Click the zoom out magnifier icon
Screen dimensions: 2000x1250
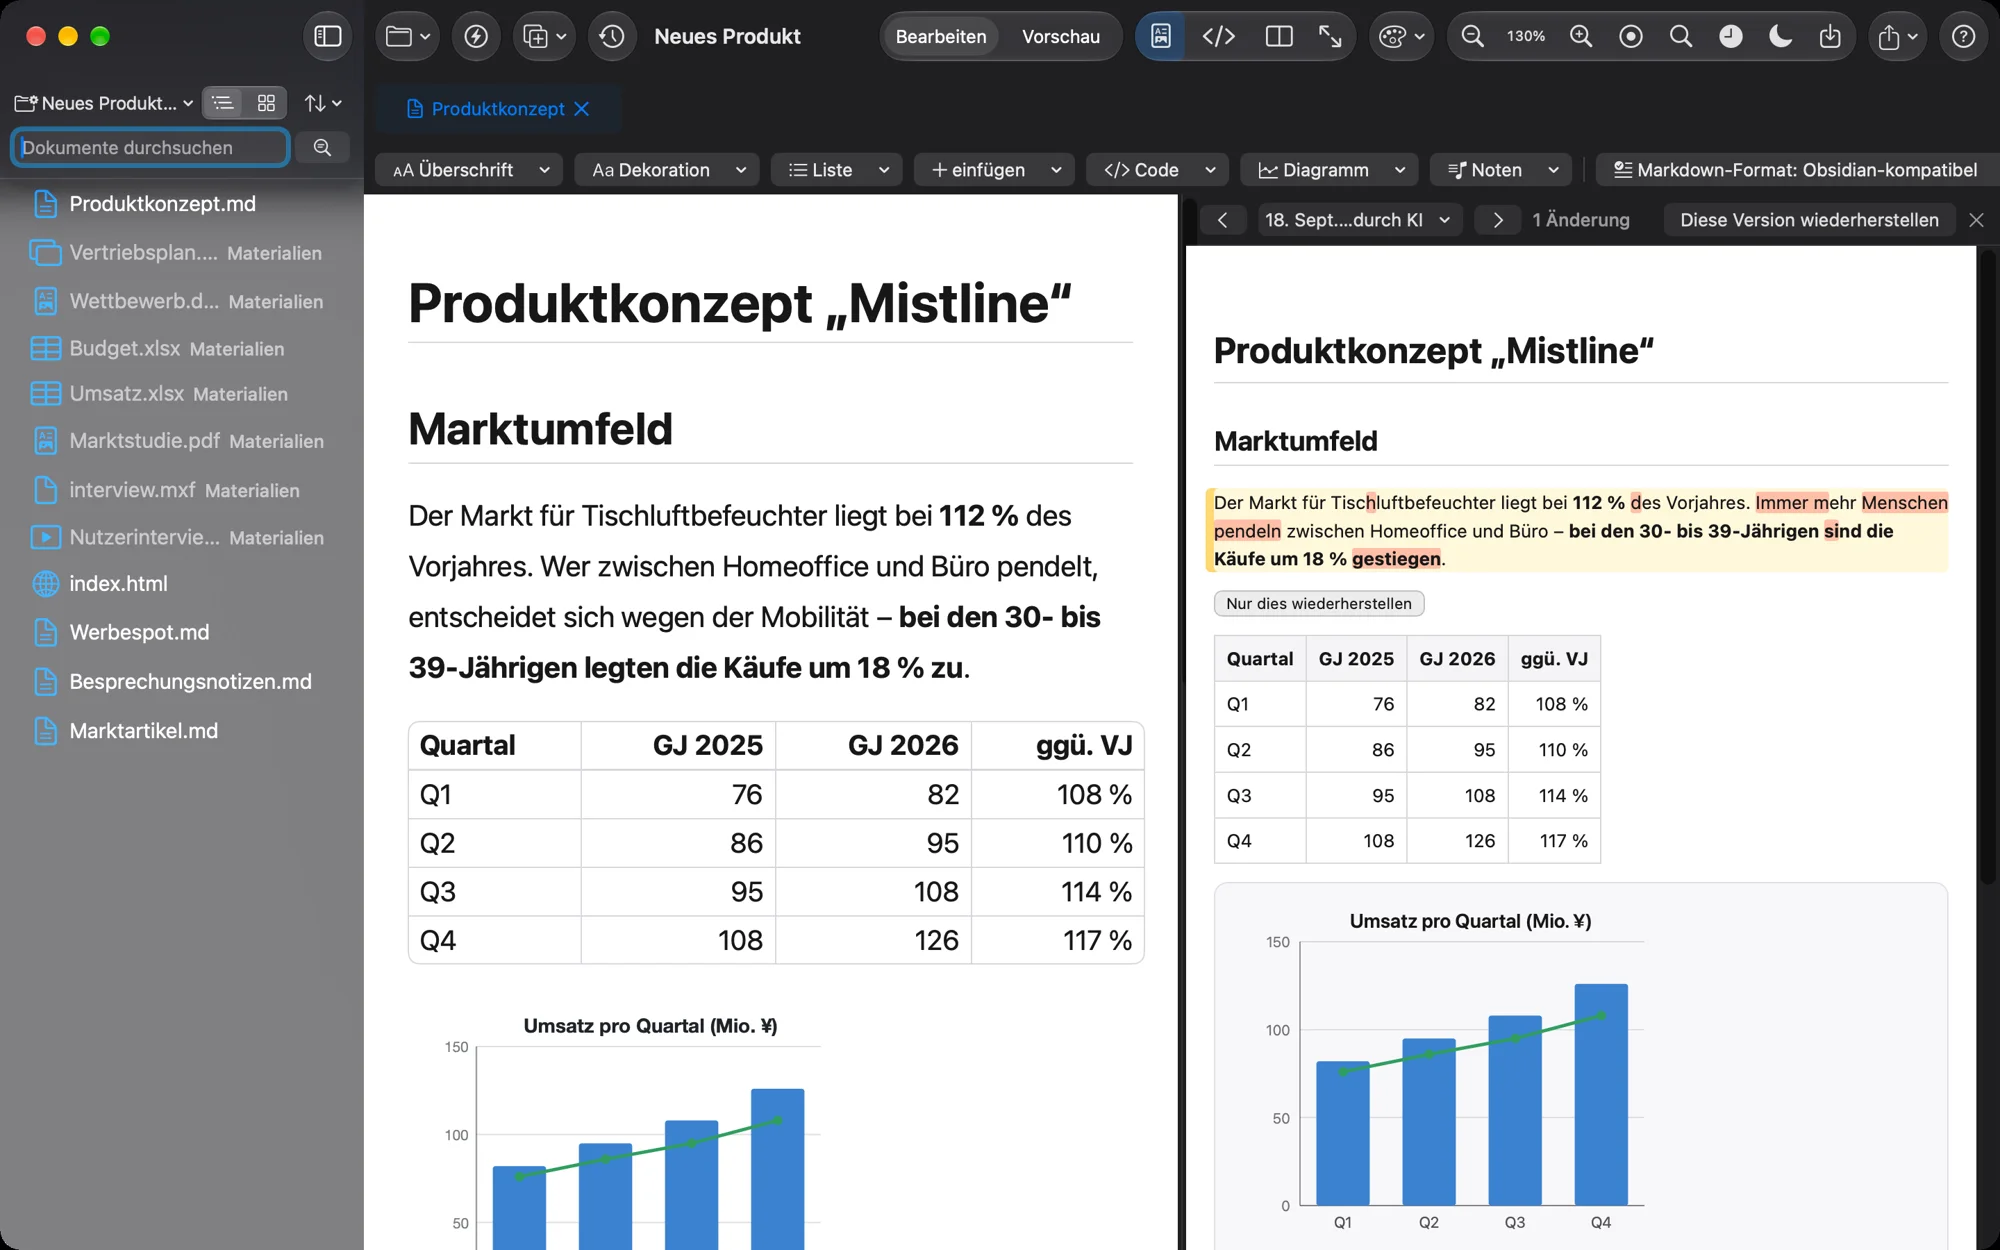(1472, 37)
